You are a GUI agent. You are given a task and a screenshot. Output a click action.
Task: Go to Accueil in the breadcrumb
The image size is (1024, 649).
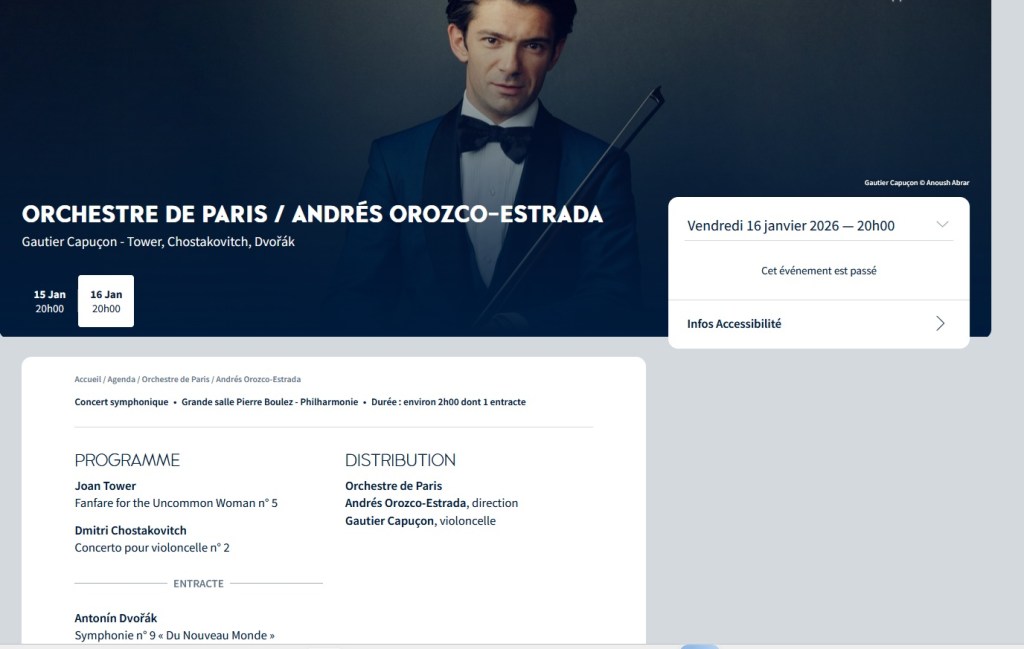coord(88,380)
